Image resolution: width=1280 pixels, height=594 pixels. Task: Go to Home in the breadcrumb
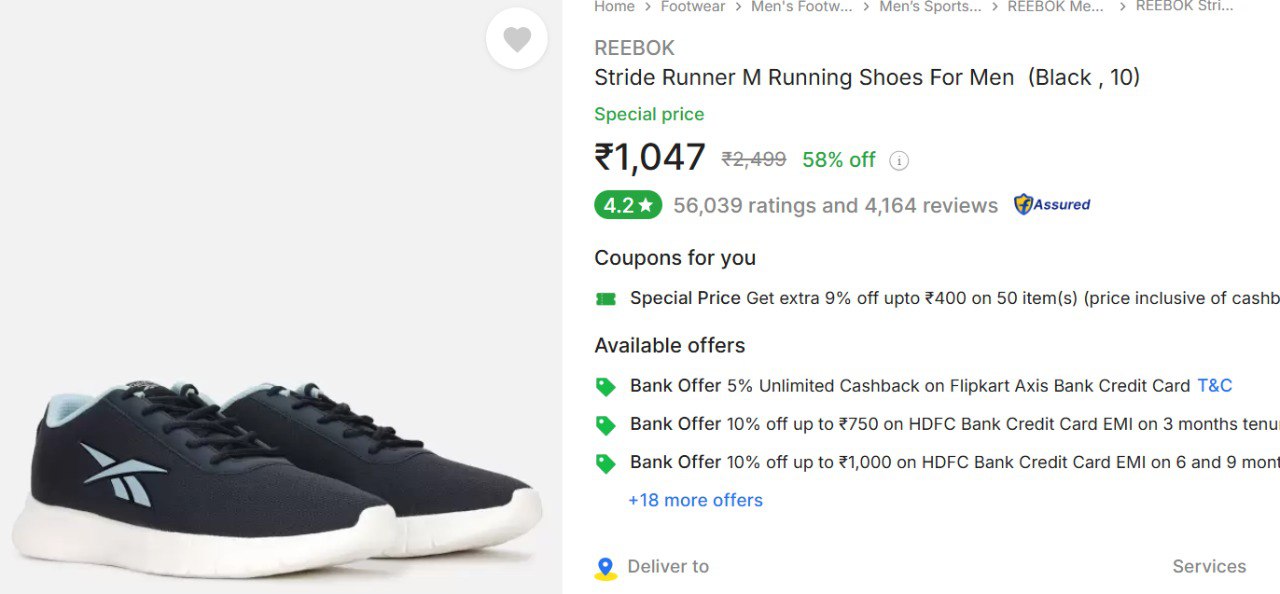click(614, 7)
